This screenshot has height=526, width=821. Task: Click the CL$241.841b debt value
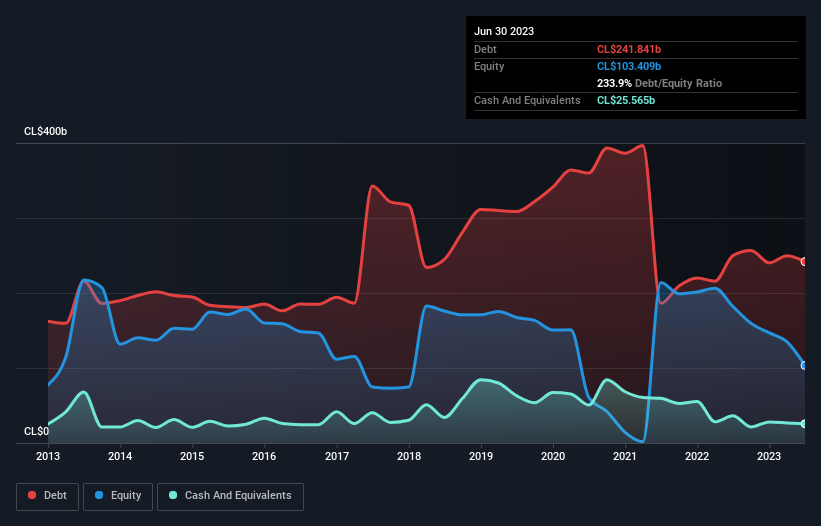pyautogui.click(x=629, y=49)
